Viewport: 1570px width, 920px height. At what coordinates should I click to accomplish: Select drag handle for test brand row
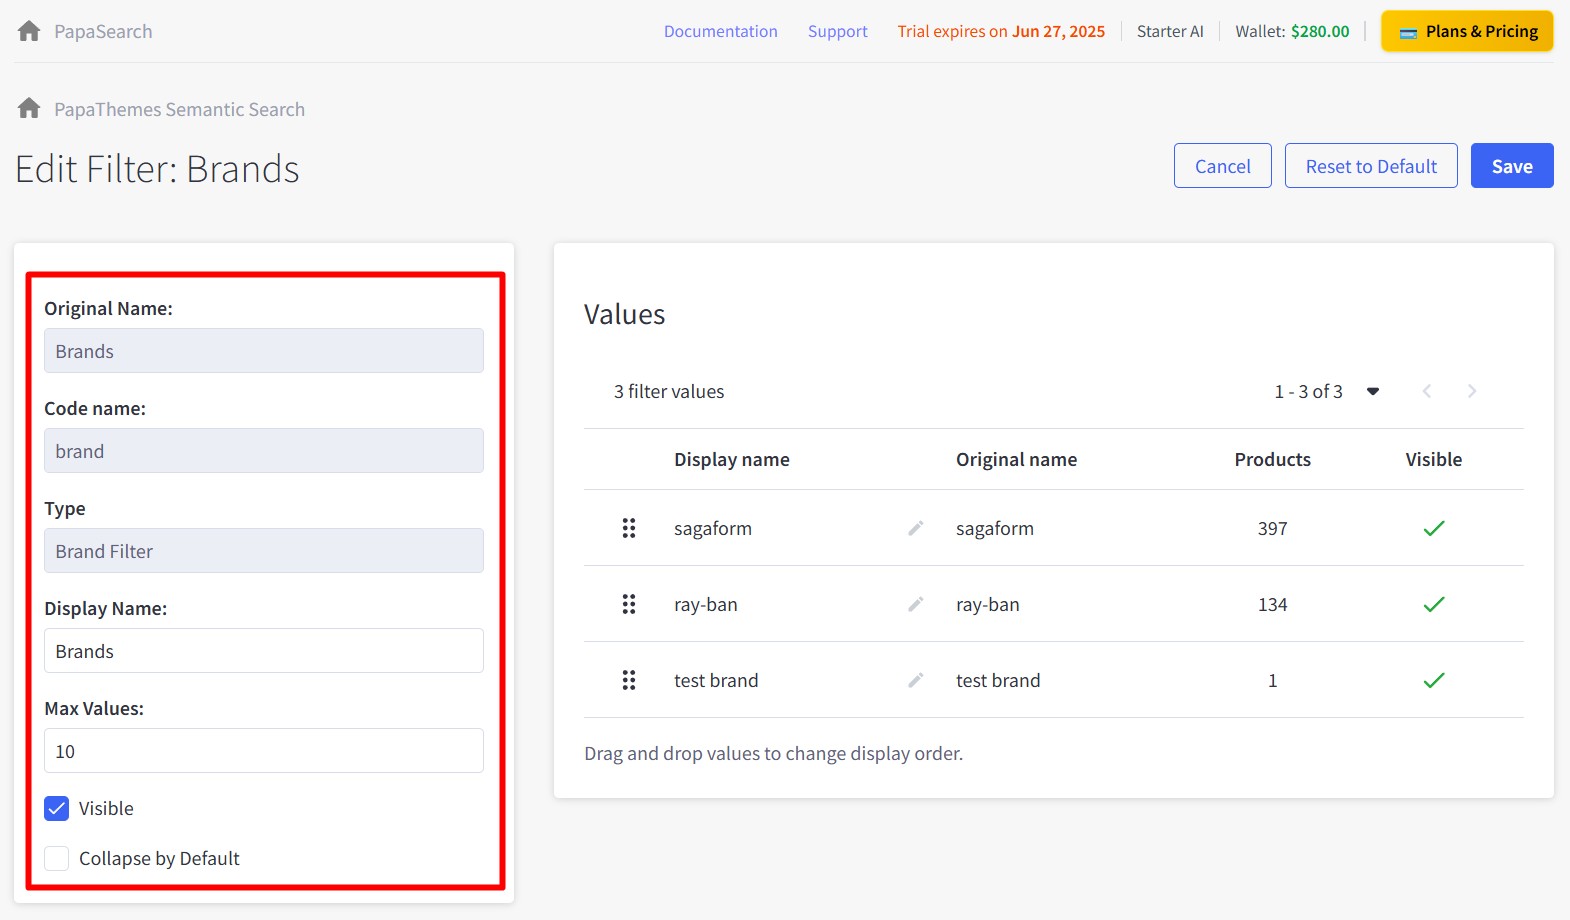tap(629, 680)
